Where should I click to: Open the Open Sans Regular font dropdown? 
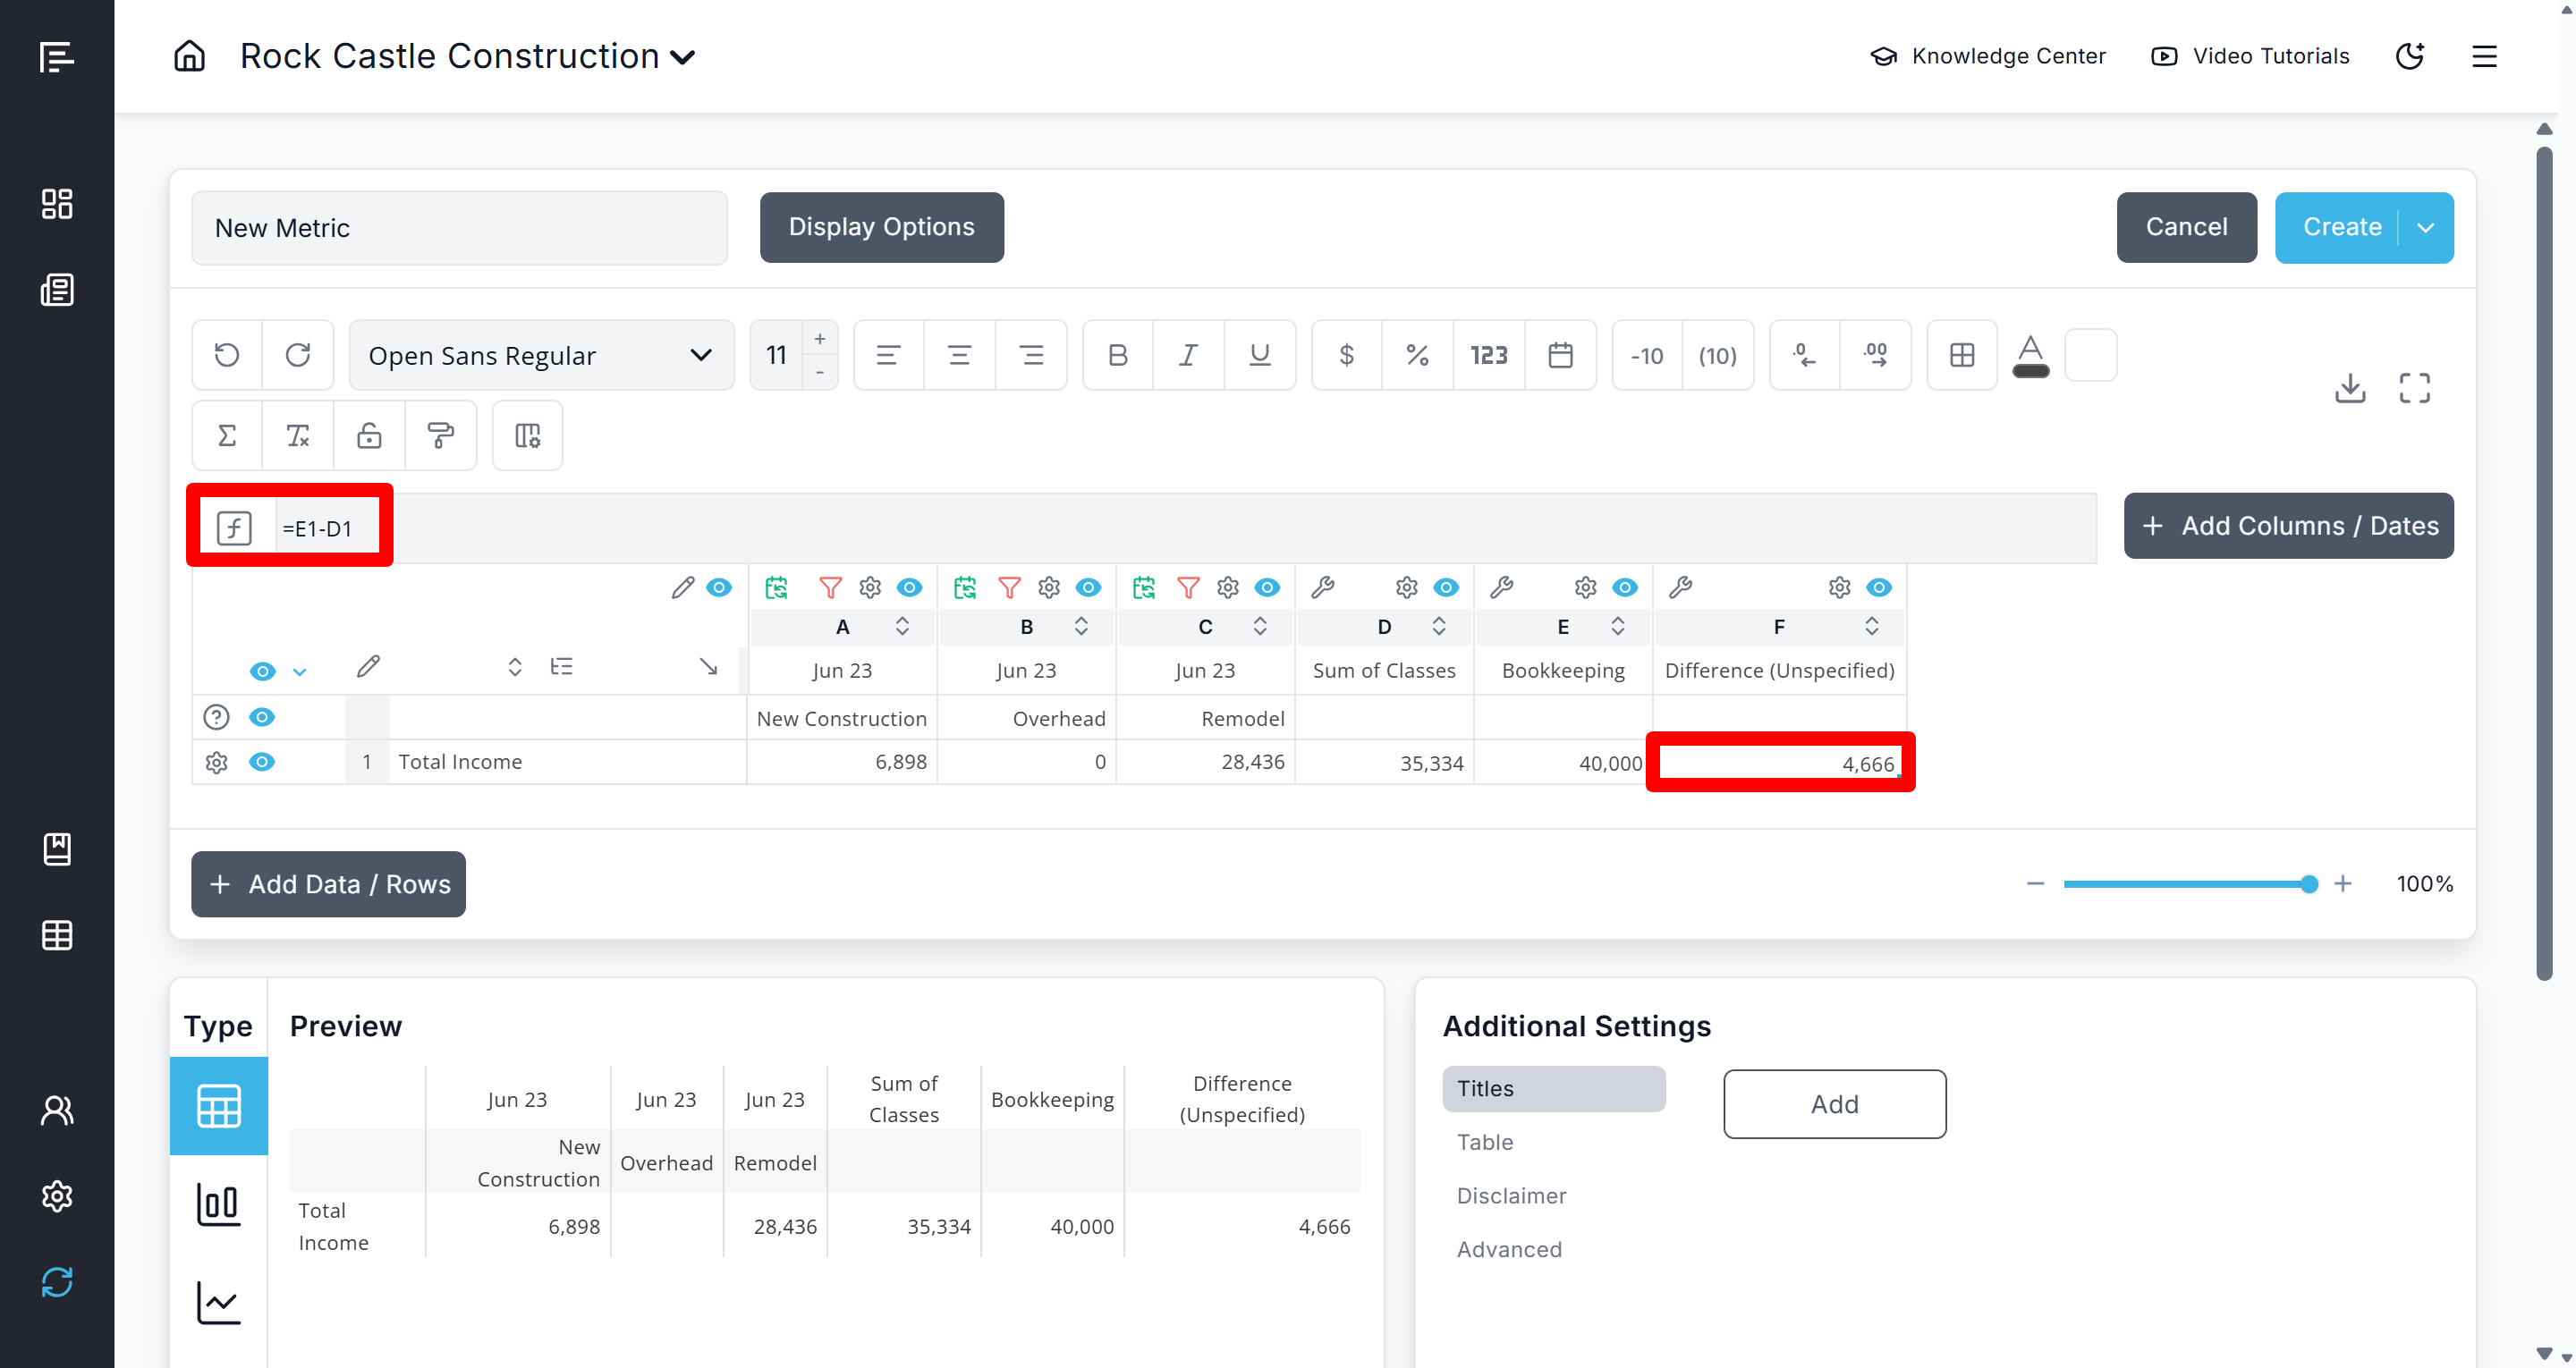(x=541, y=355)
